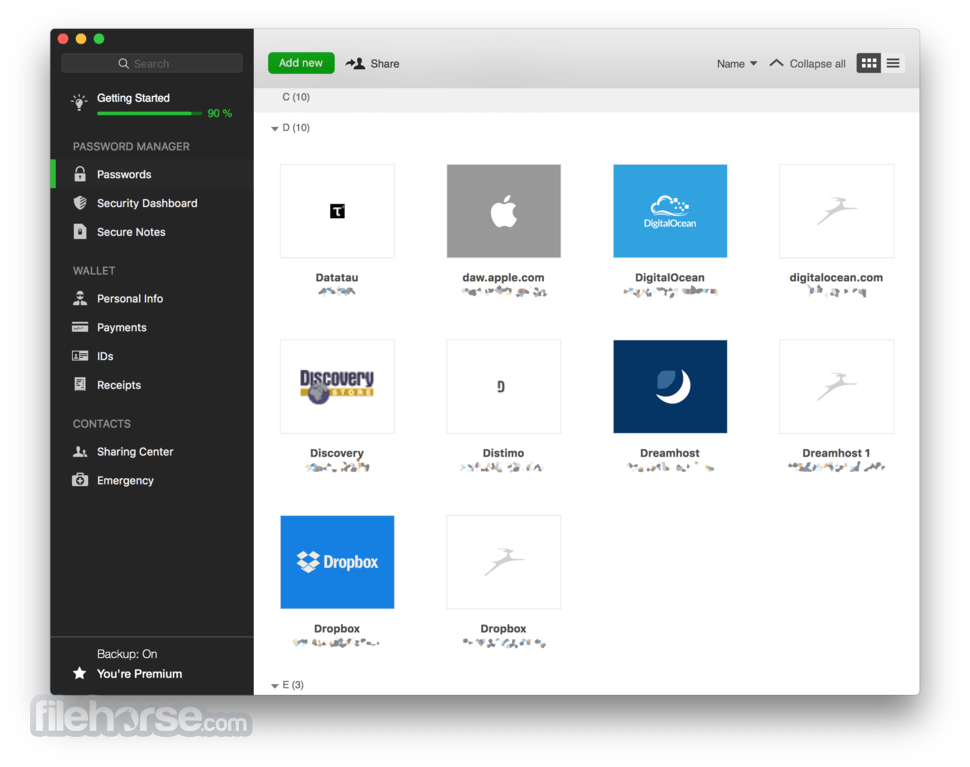Open the Dropbox tile with gazelle placeholder

pos(504,562)
